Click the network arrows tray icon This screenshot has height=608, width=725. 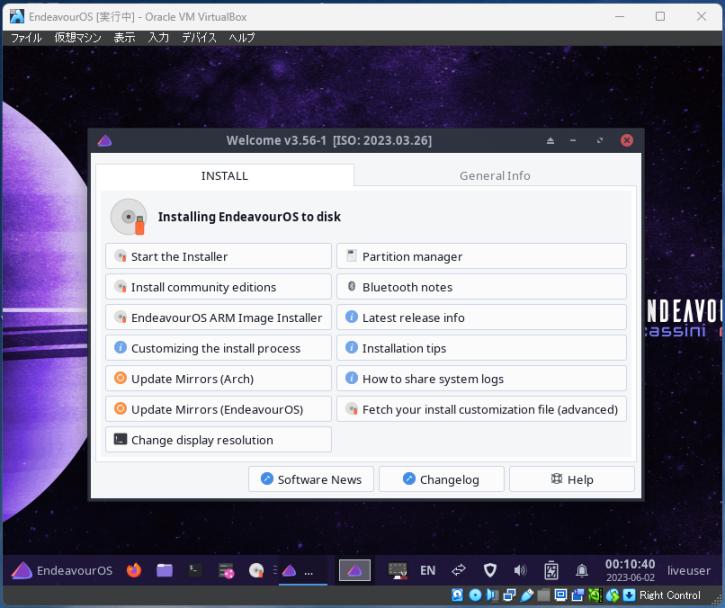(x=458, y=571)
